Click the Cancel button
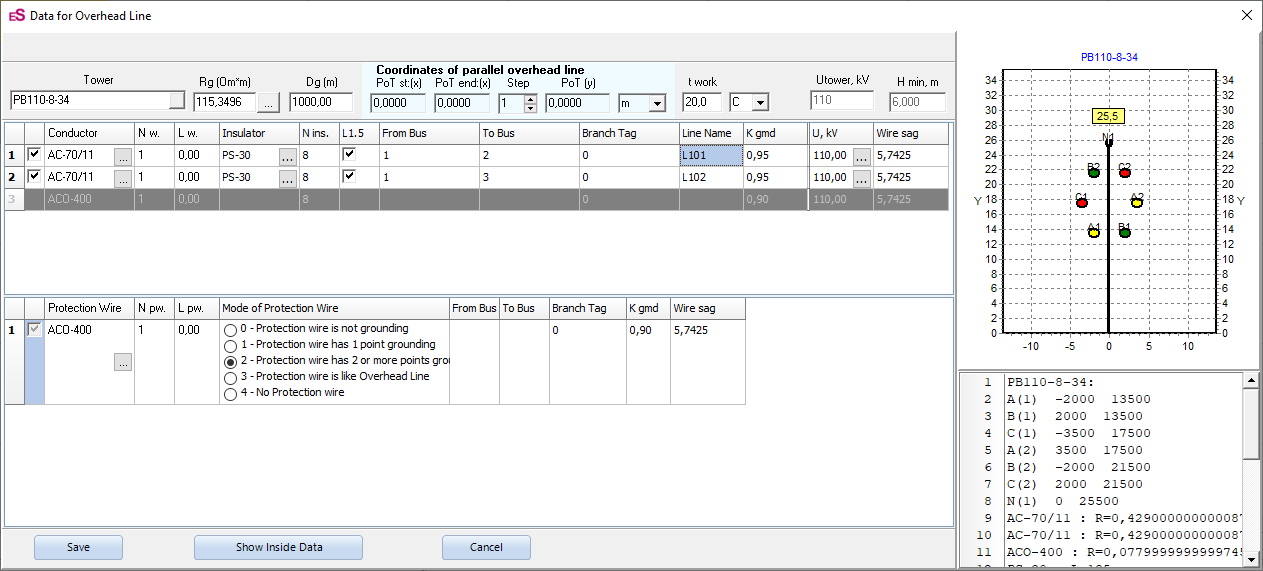Viewport: 1263px width, 571px height. tap(486, 547)
